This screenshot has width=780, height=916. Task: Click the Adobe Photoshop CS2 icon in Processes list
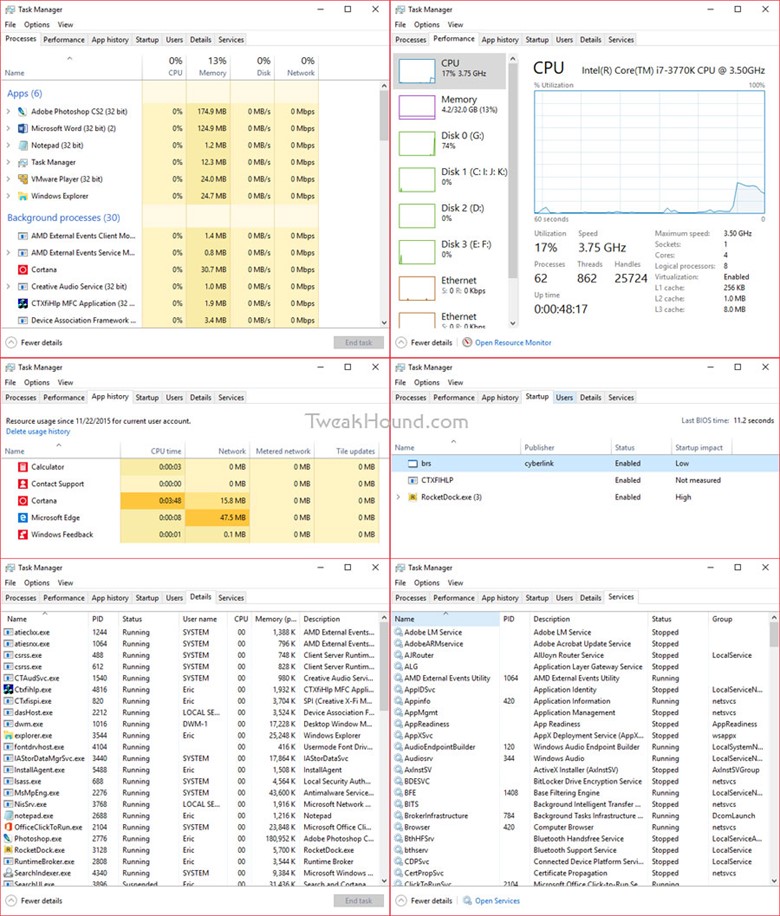[22, 112]
